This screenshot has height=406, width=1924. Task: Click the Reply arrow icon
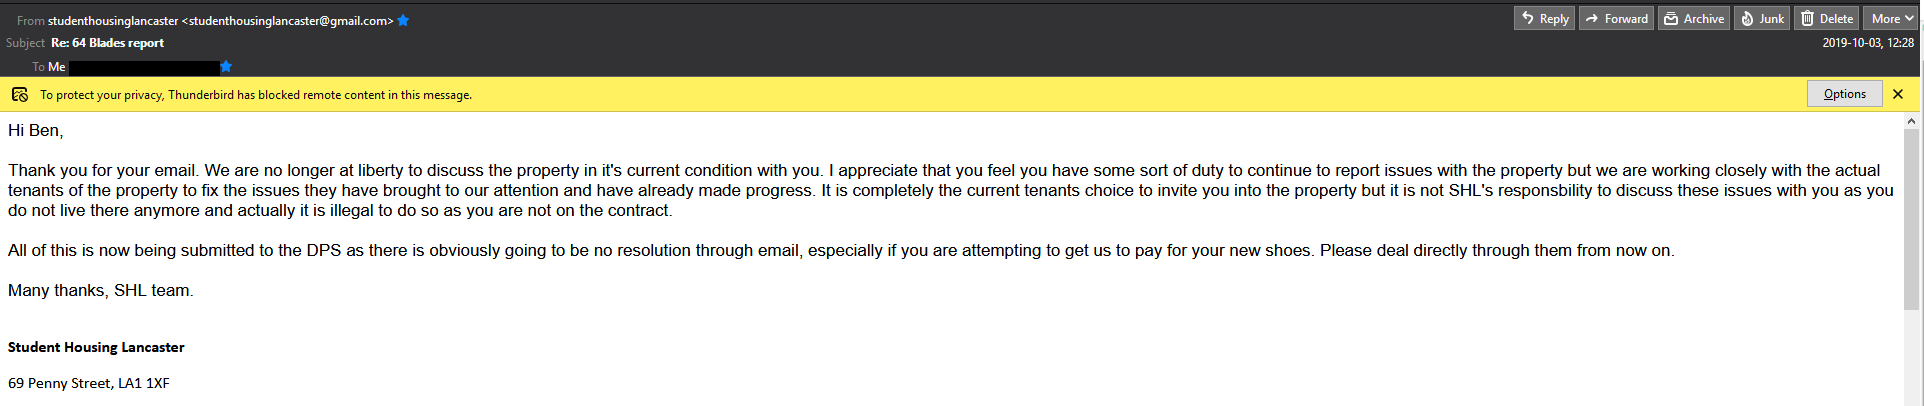pyautogui.click(x=1527, y=19)
